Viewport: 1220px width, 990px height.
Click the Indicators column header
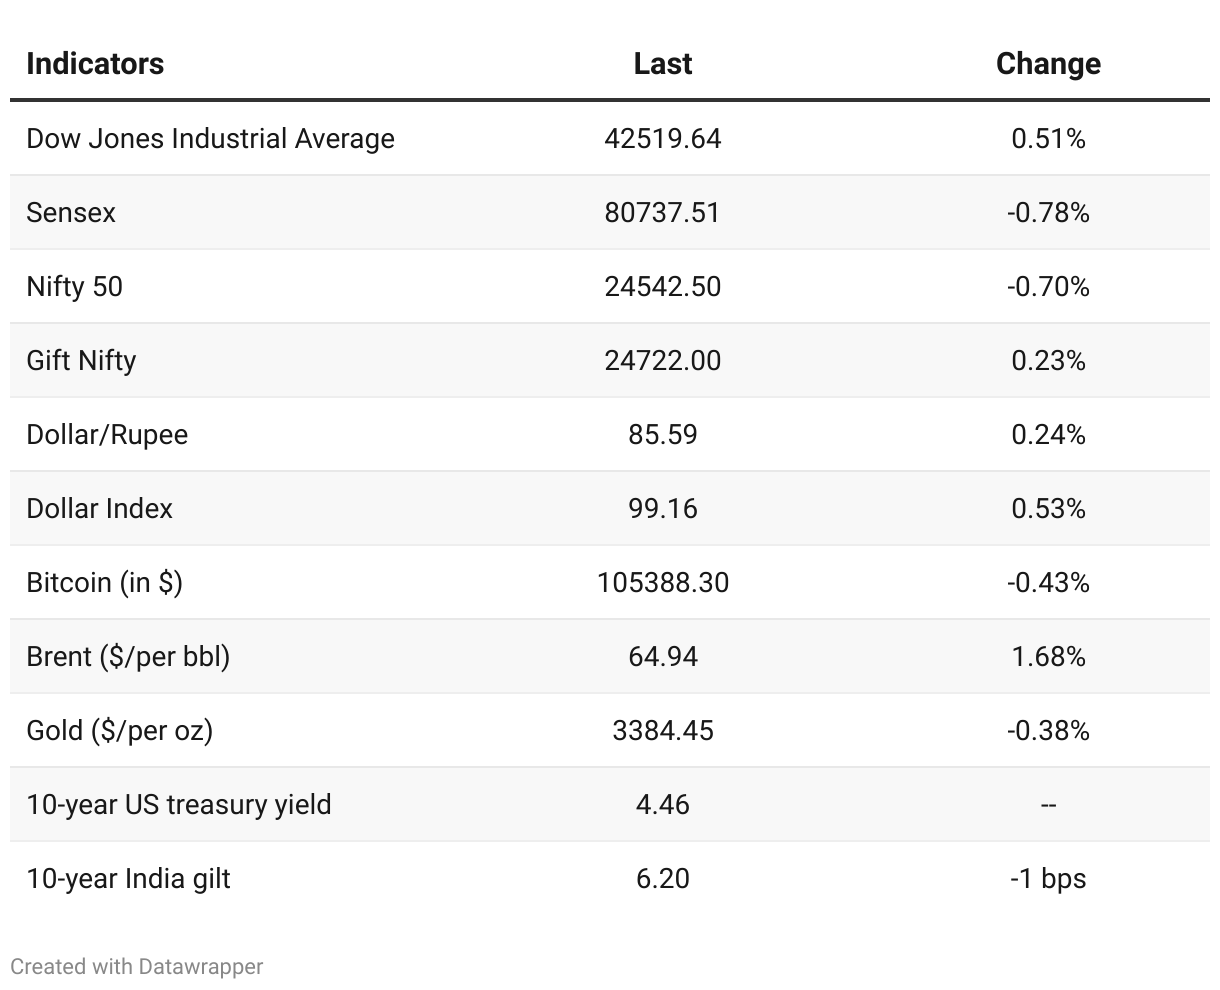pyautogui.click(x=95, y=64)
